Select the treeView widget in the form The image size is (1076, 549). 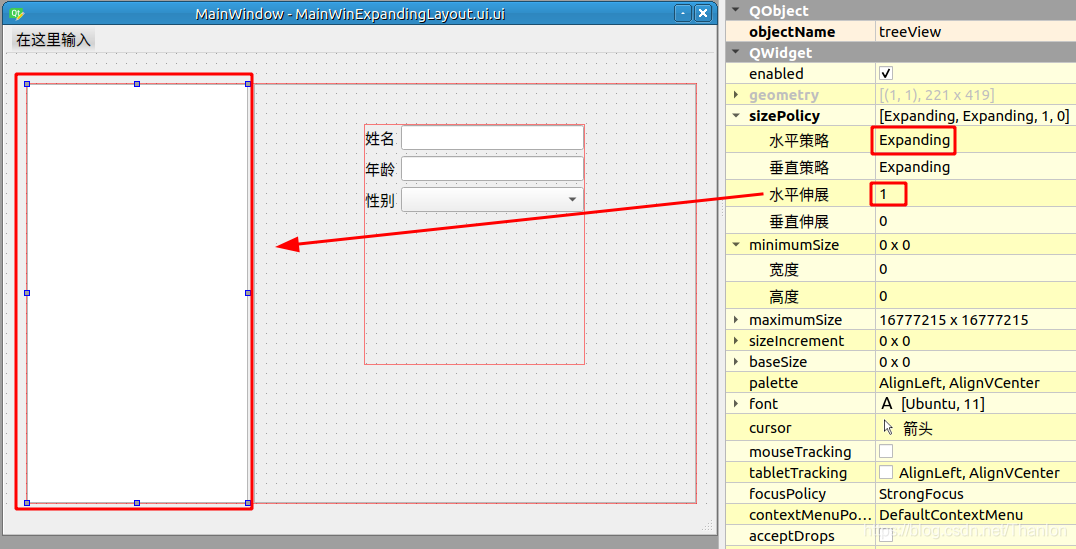pyautogui.click(x=137, y=293)
